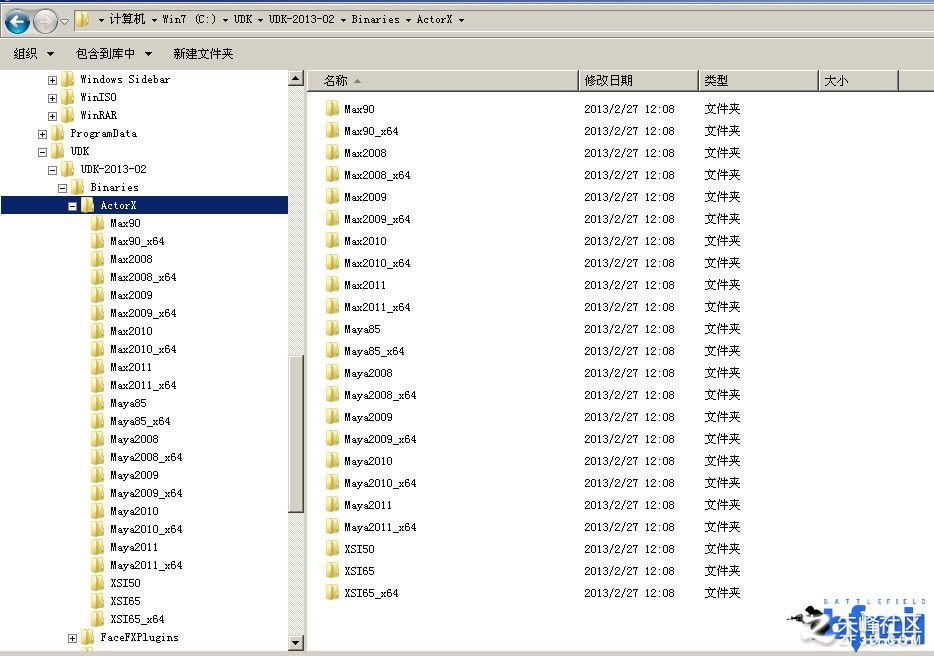The height and width of the screenshot is (656, 934).
Task: Click the tree pane scroll up arrow
Action: (x=296, y=78)
